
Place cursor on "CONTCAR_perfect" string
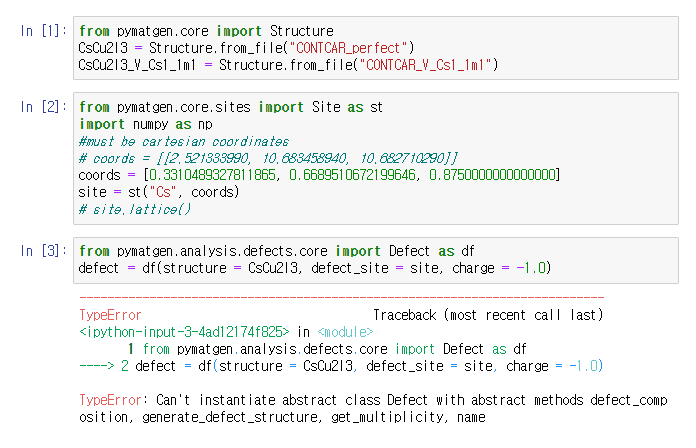348,48
